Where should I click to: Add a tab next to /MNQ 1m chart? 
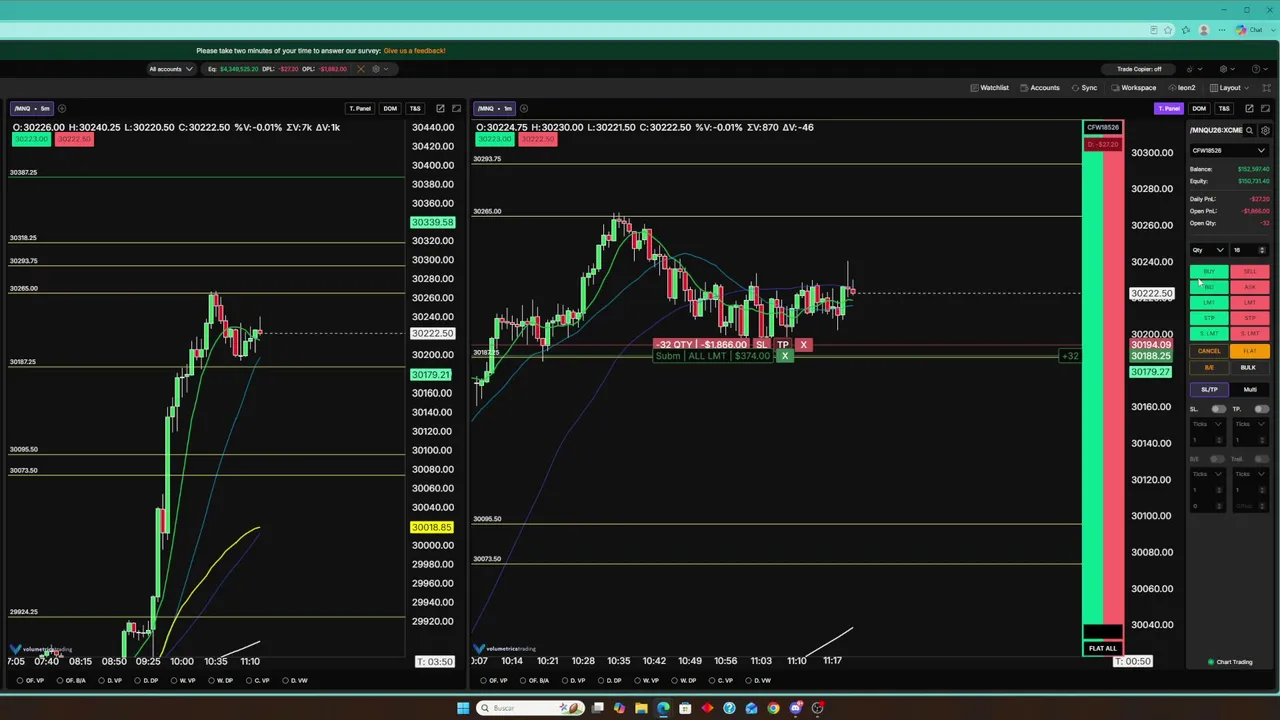click(x=524, y=108)
